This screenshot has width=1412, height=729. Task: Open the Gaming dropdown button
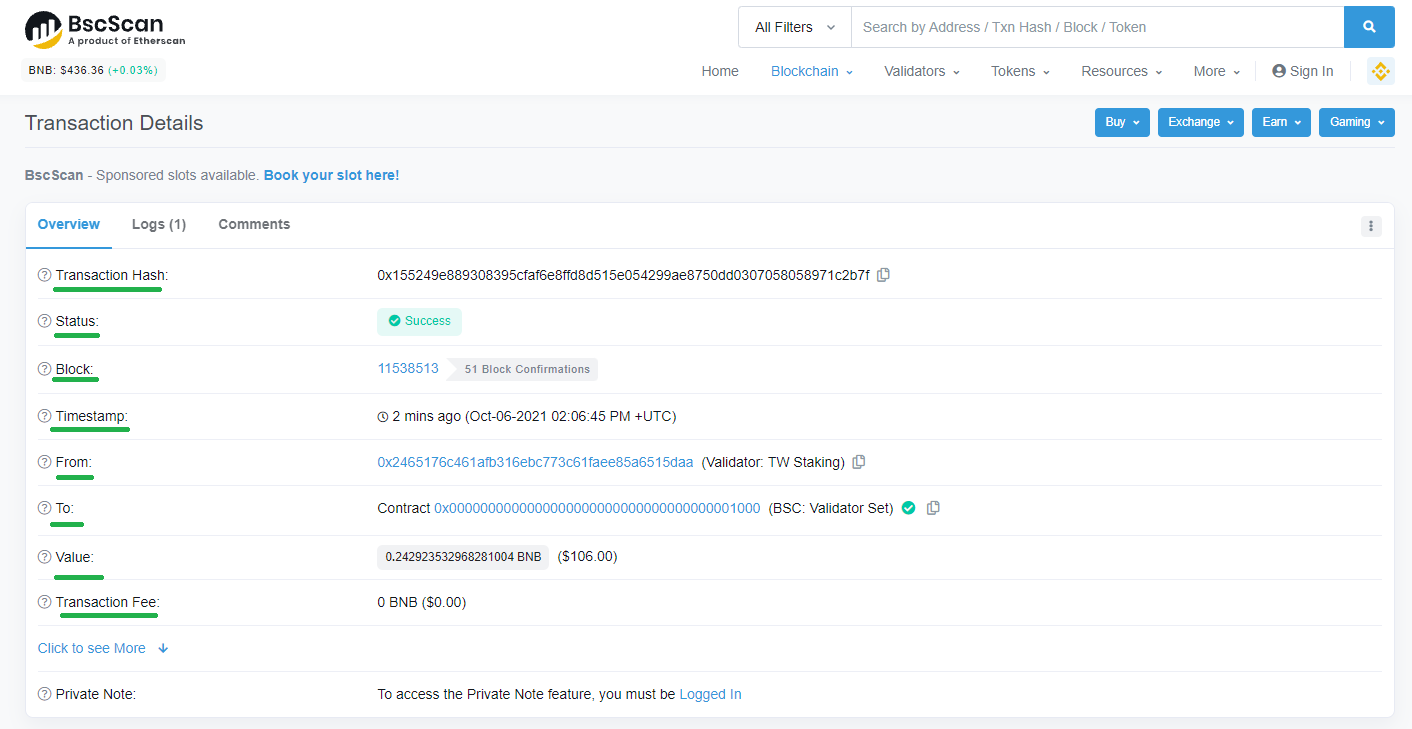click(1357, 122)
